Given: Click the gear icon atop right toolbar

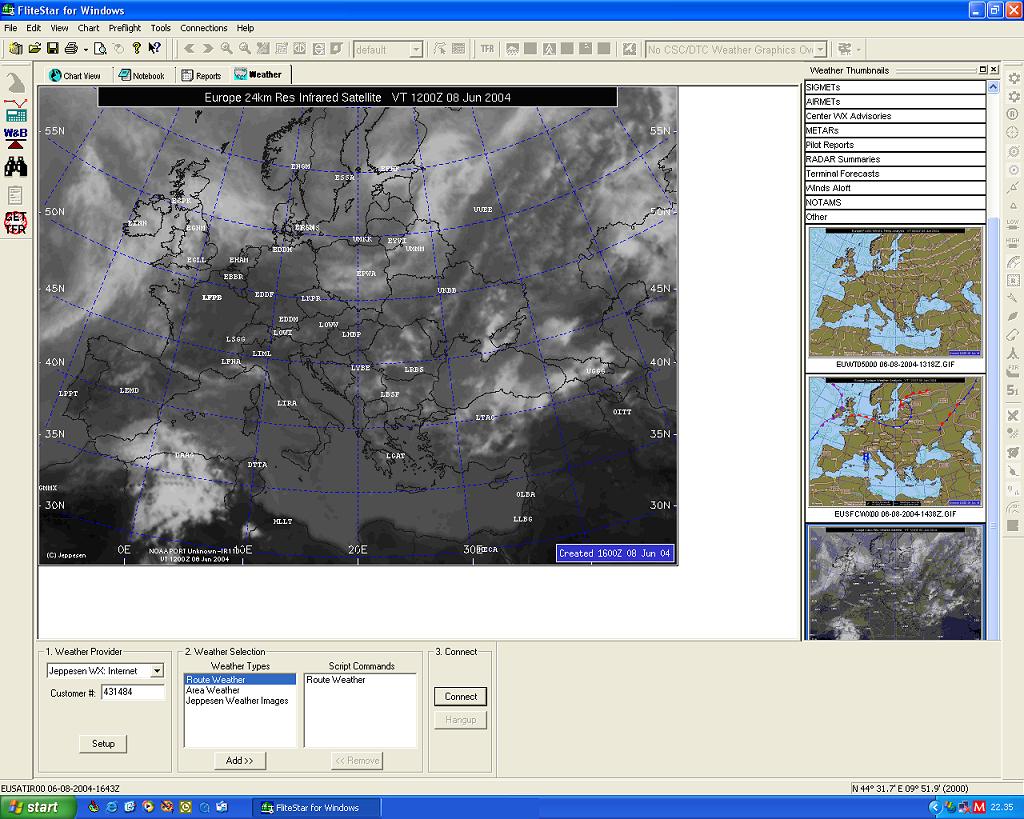Looking at the screenshot, I should 1014,78.
